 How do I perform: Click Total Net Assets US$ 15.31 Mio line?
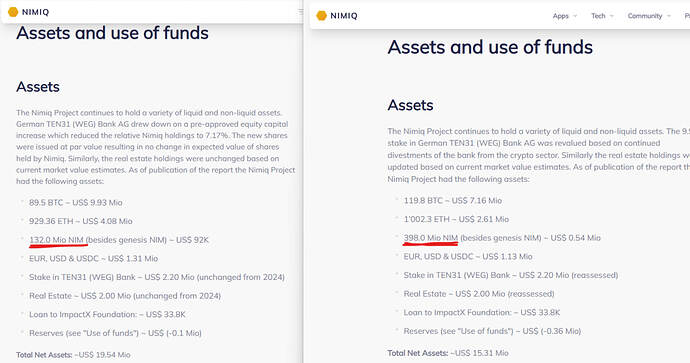tap(448, 353)
